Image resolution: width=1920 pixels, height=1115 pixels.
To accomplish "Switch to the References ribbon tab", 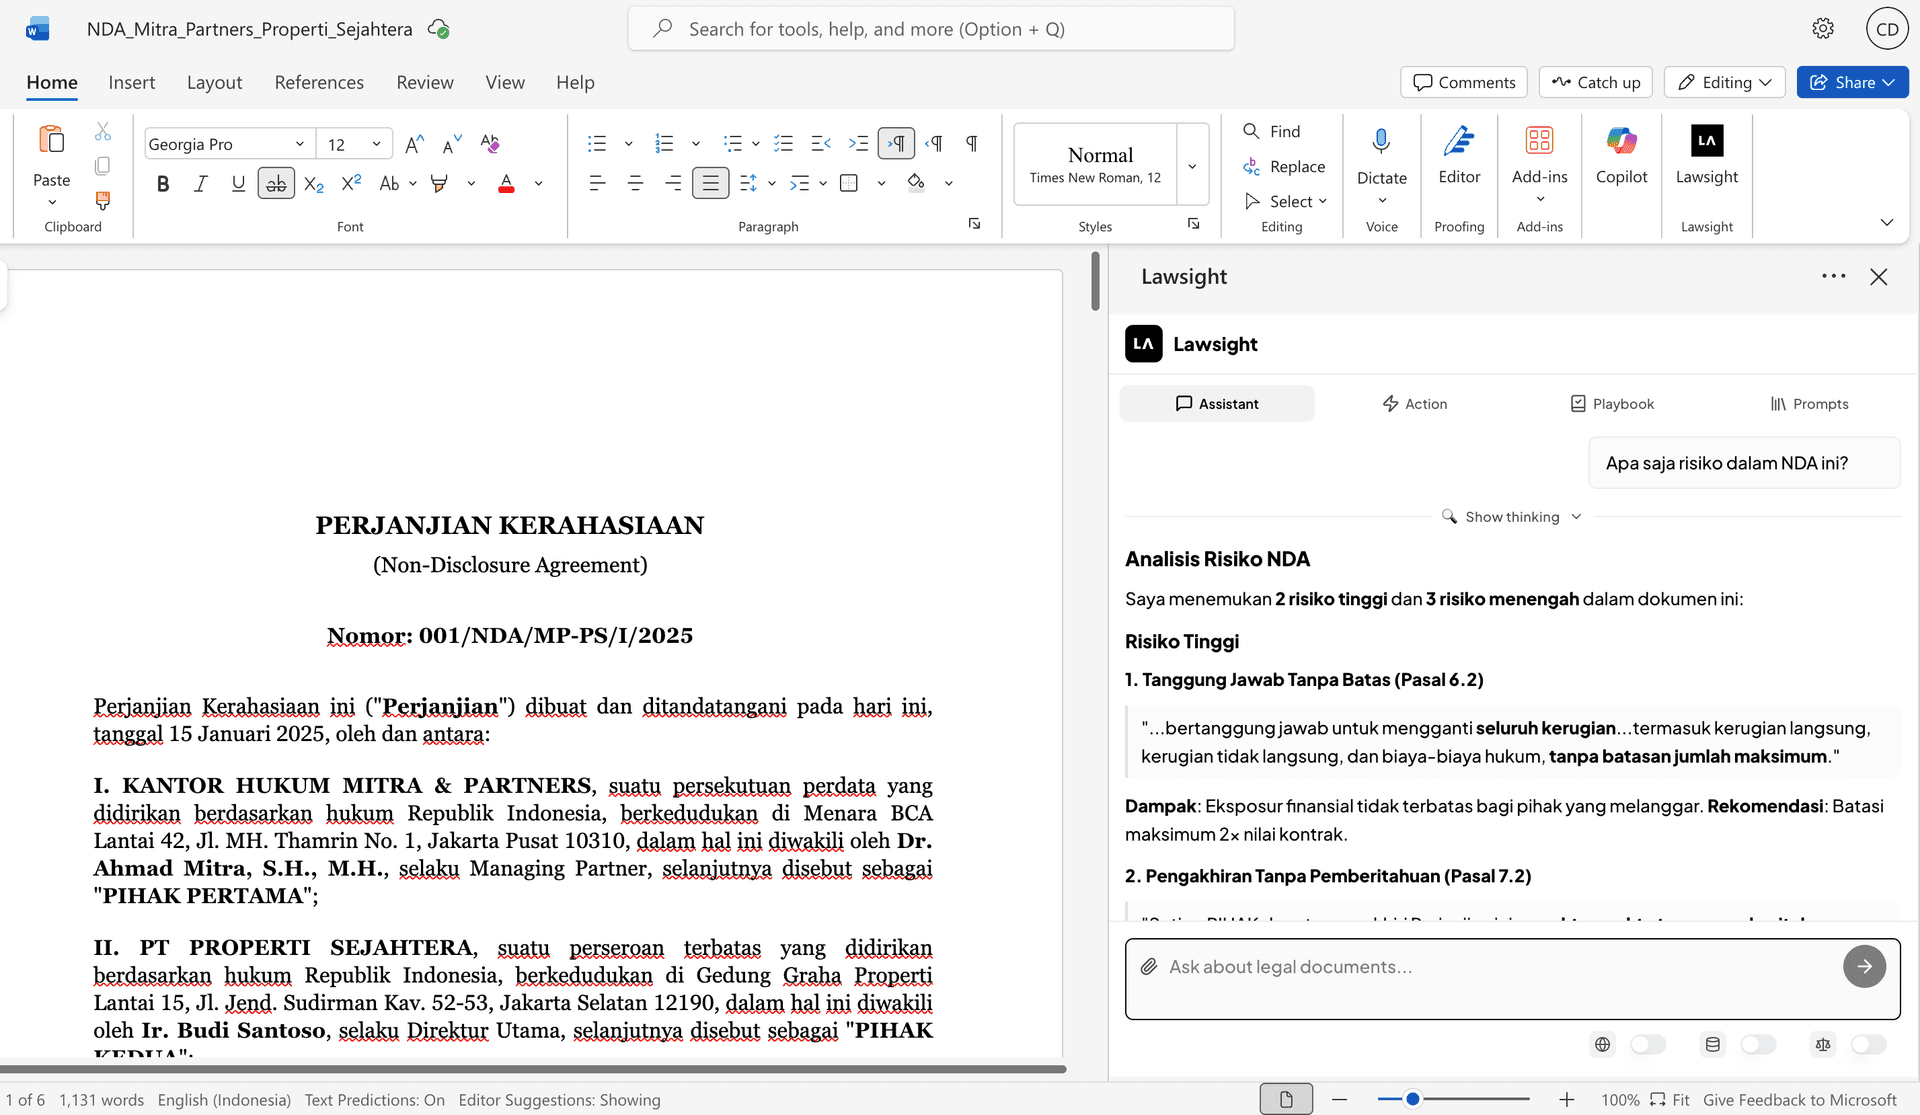I will click(319, 82).
